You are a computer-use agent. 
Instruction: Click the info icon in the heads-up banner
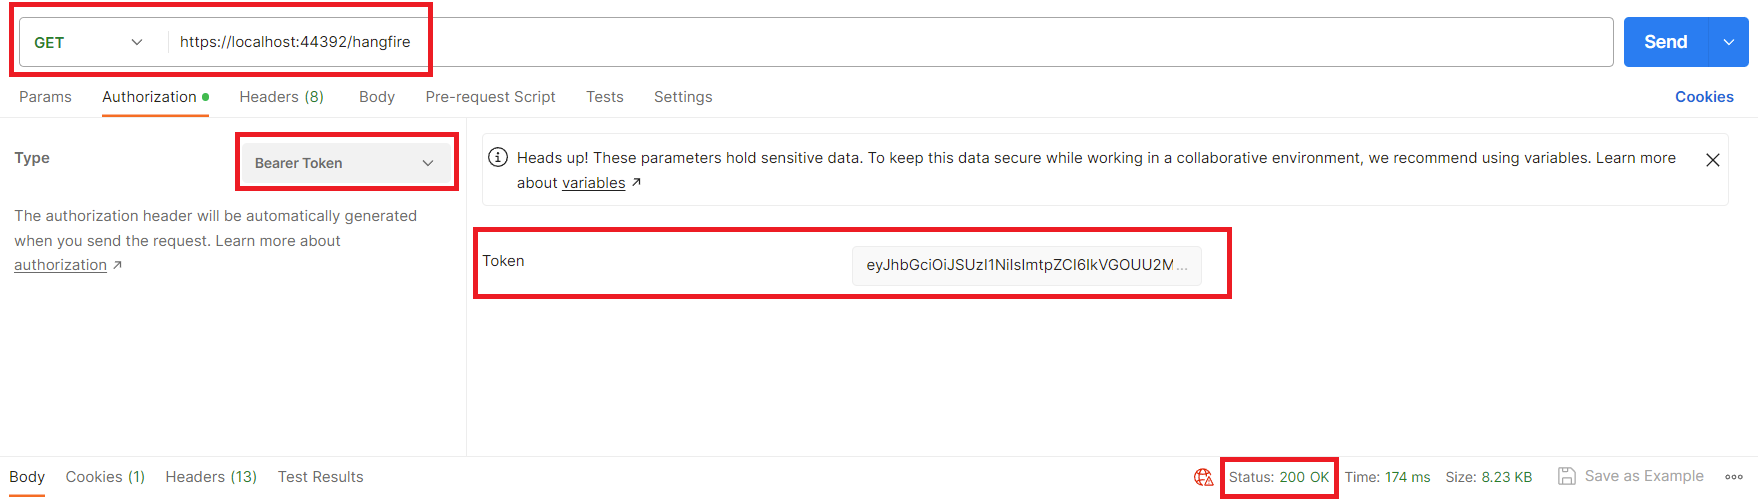click(x=498, y=157)
